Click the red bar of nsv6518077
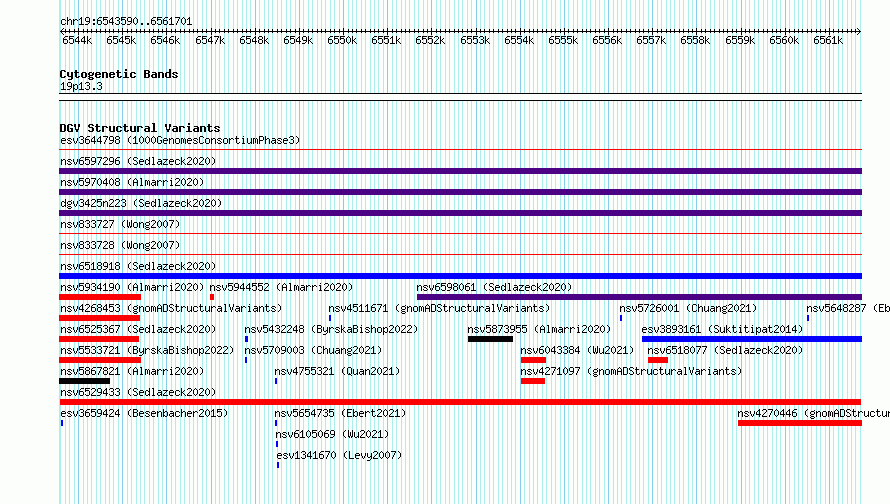 point(658,360)
